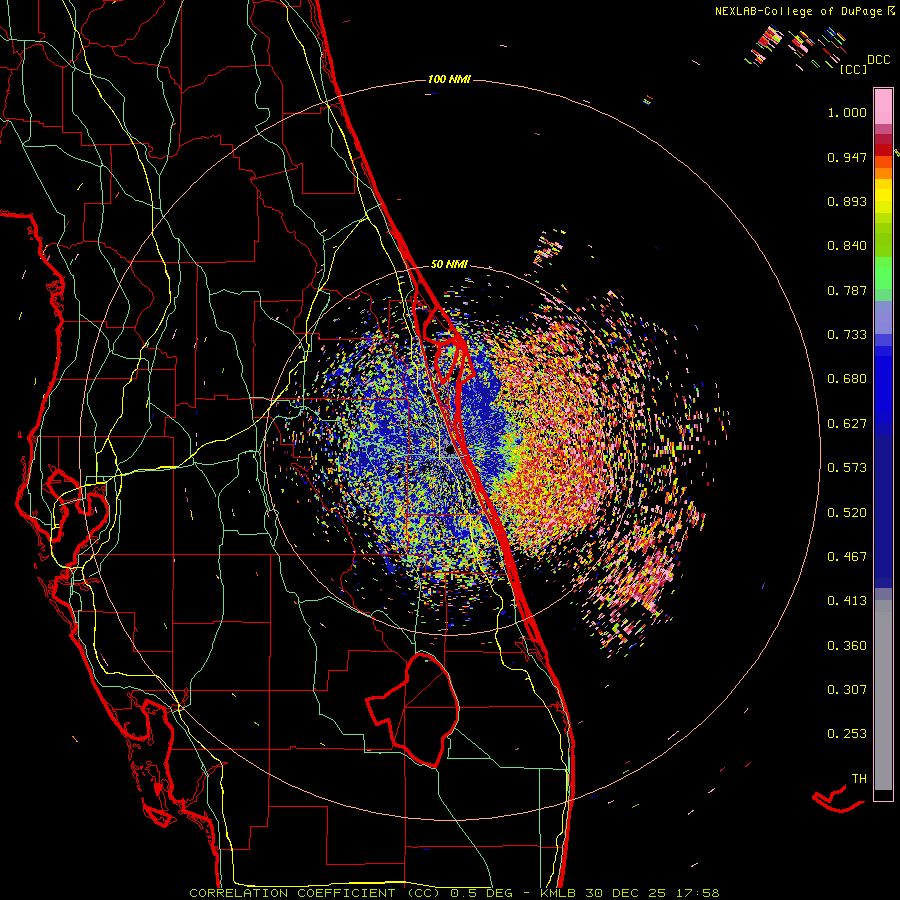Screen dimensions: 900x900
Task: Pick the light pink color bar segment at 1.000
Action: pyautogui.click(x=883, y=107)
